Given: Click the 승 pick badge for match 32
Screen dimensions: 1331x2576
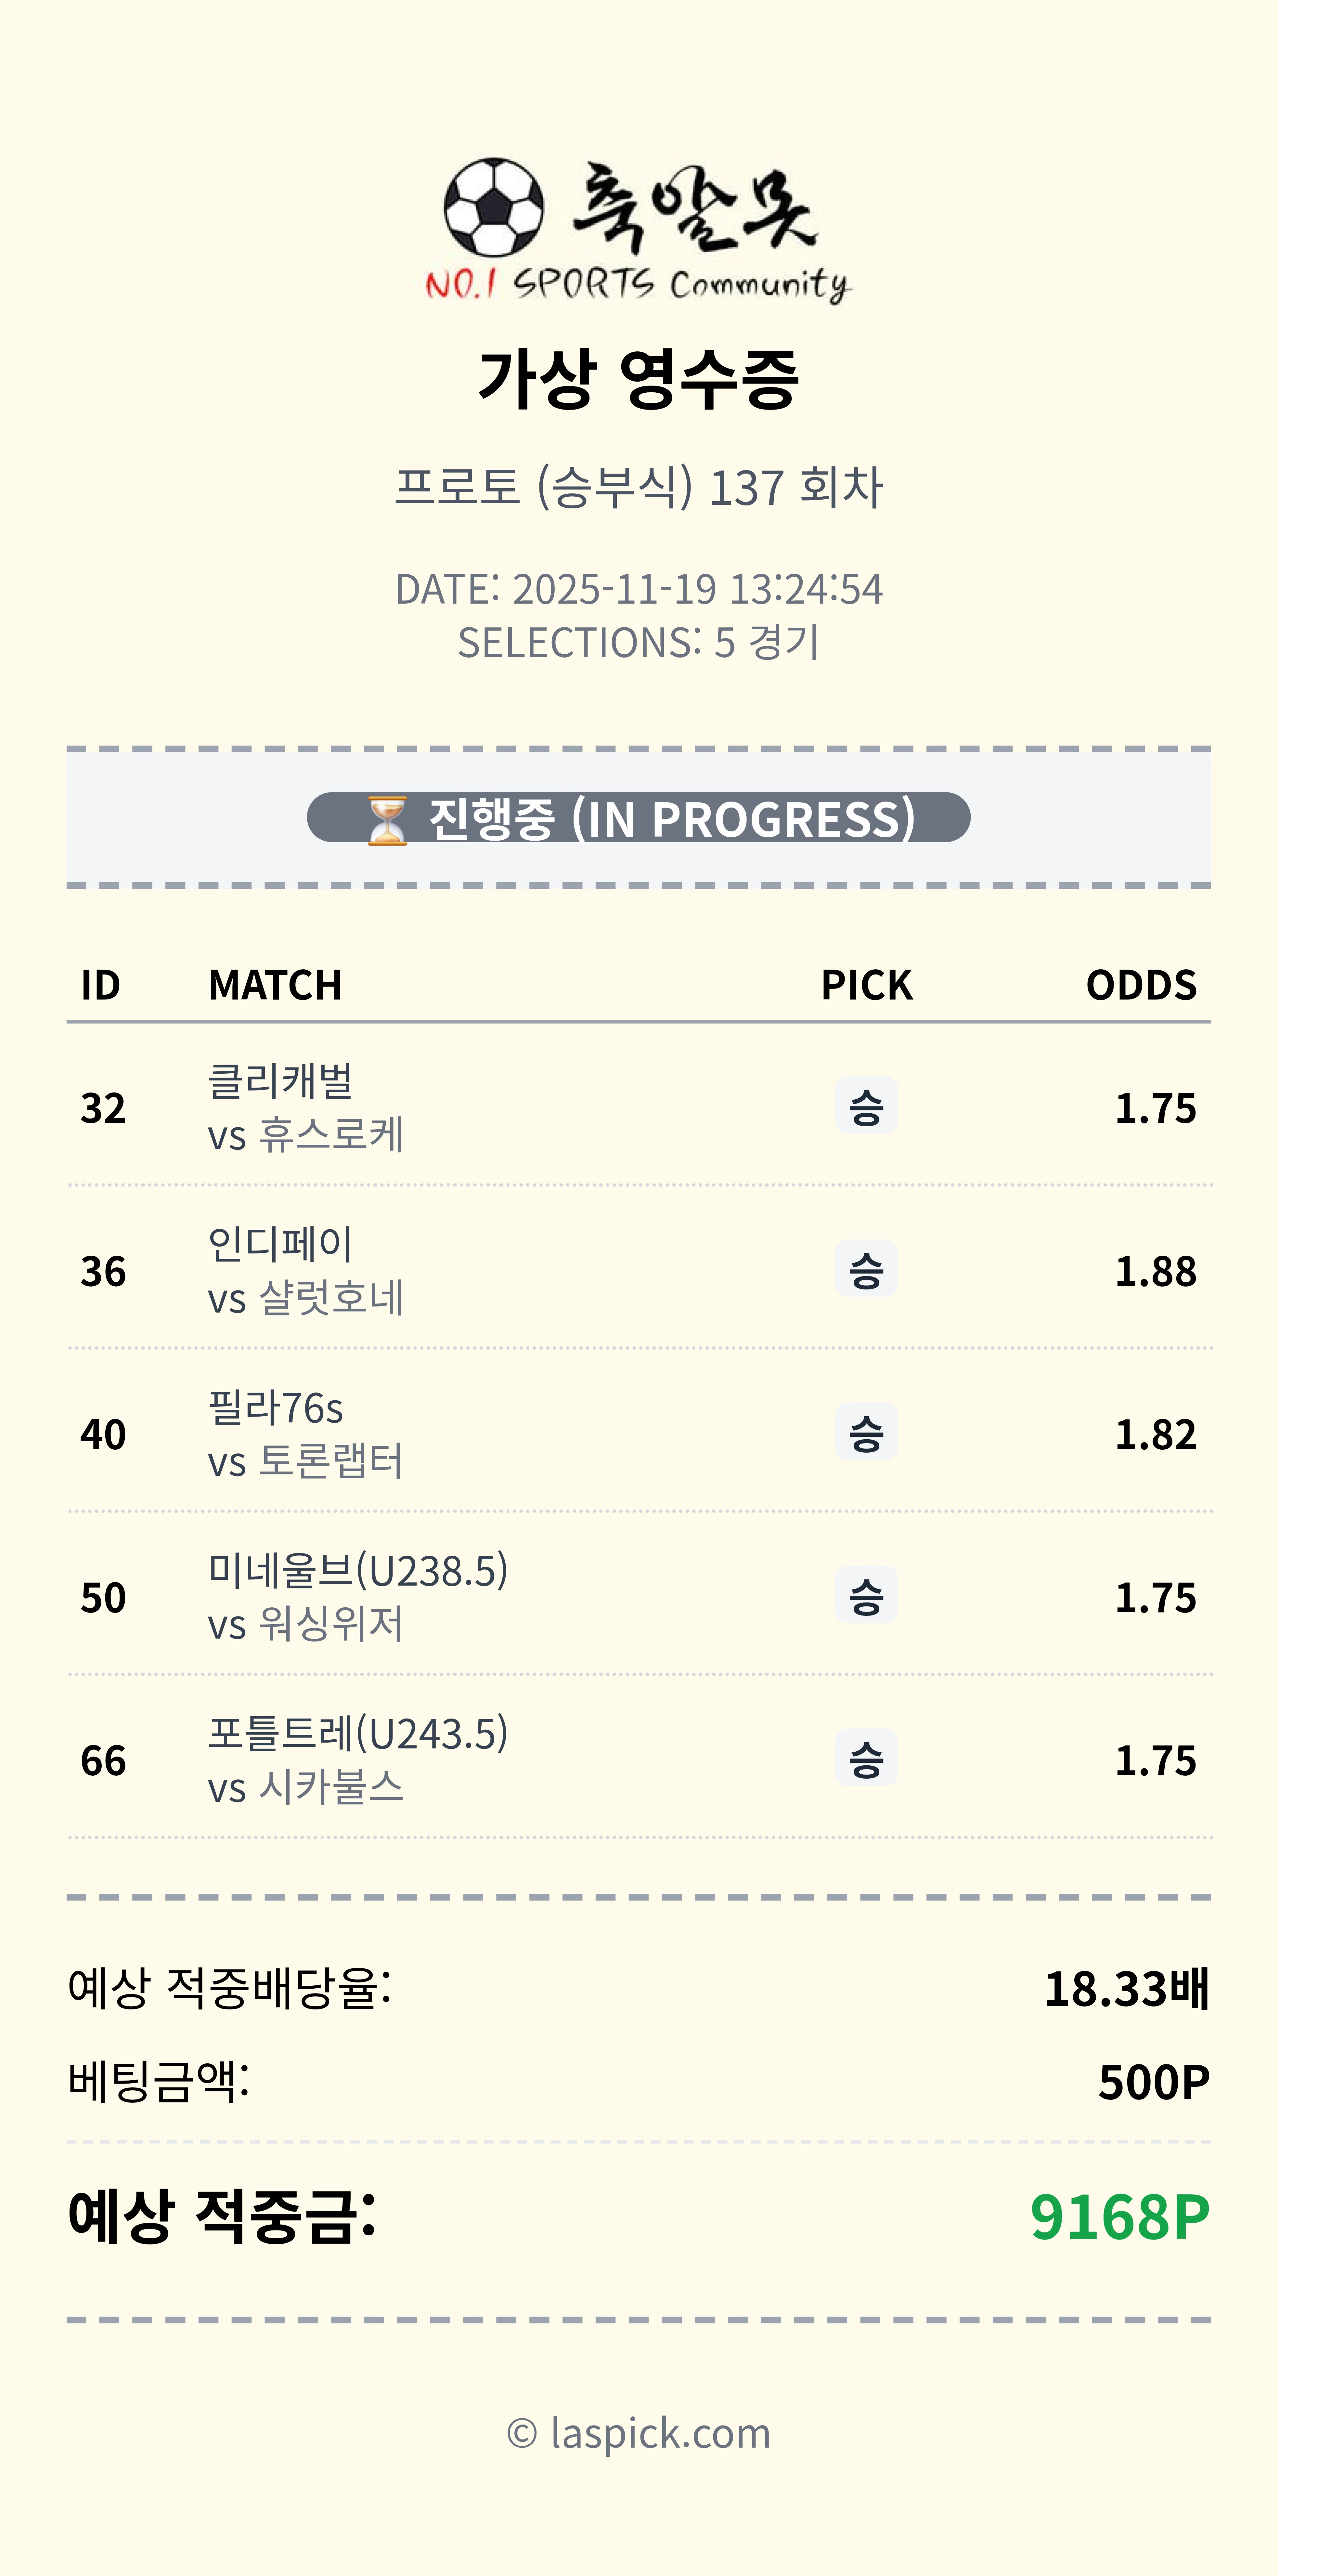Looking at the screenshot, I should (866, 1106).
